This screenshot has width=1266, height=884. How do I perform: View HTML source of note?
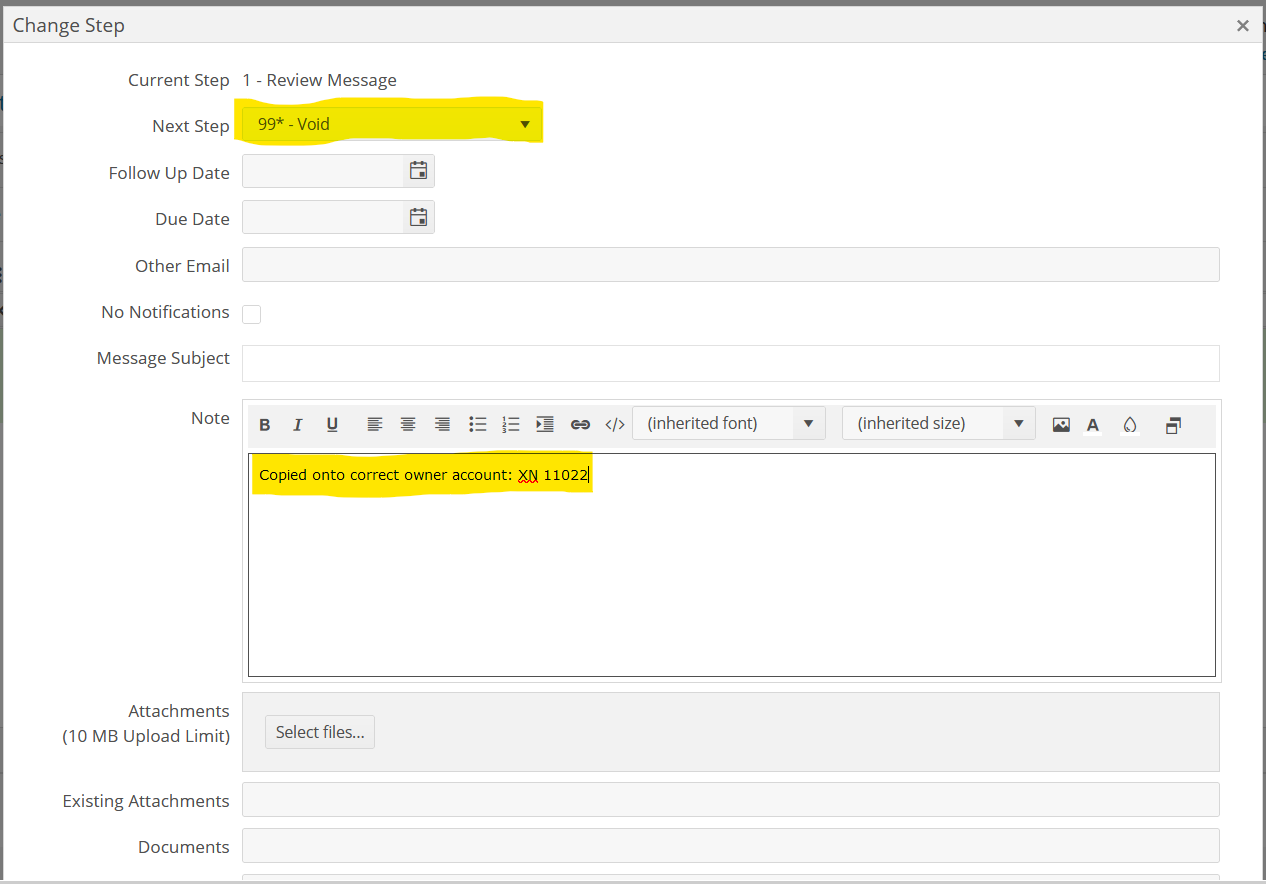click(x=615, y=424)
